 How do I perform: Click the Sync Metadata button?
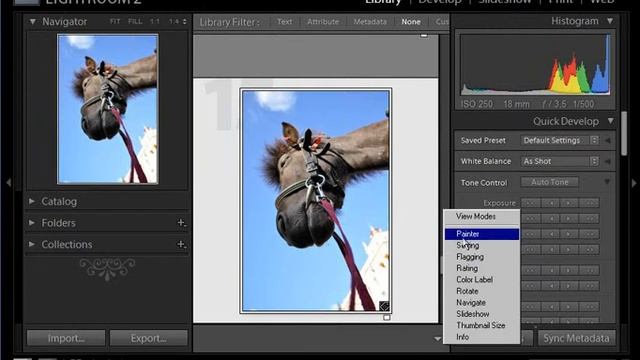coord(576,338)
